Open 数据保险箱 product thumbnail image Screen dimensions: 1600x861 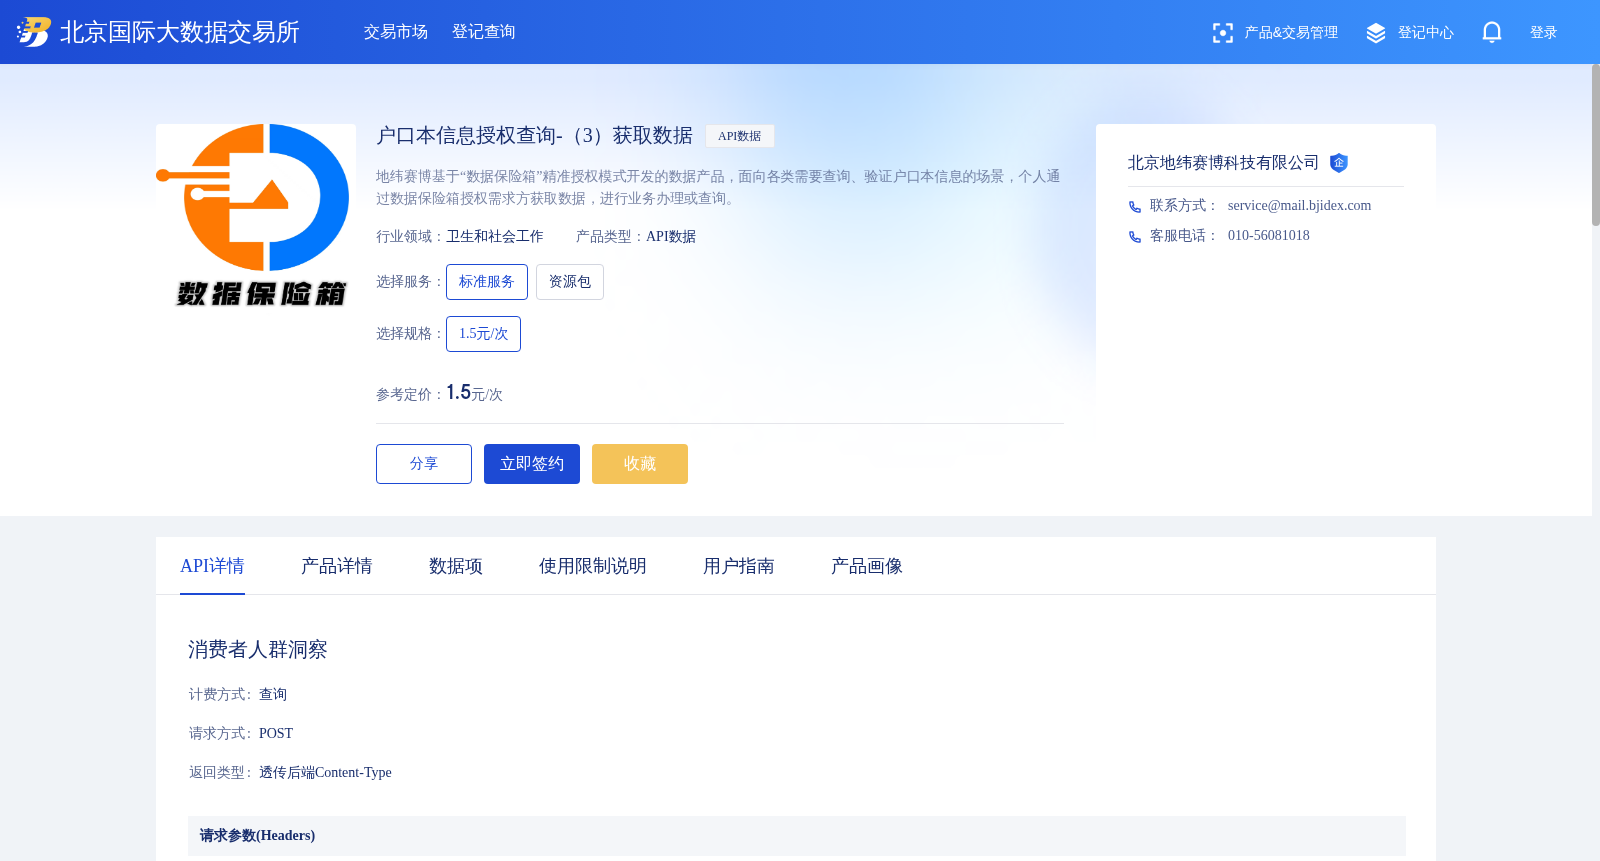(x=256, y=216)
